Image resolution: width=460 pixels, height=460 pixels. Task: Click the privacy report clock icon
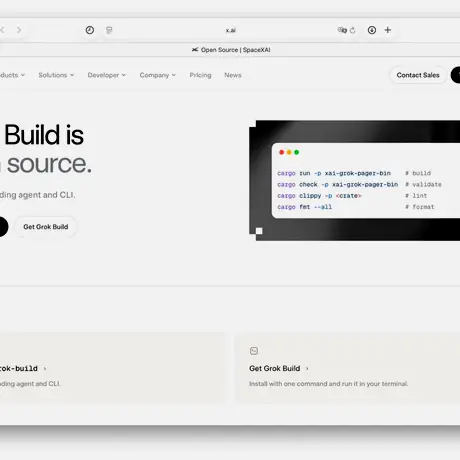click(x=90, y=30)
